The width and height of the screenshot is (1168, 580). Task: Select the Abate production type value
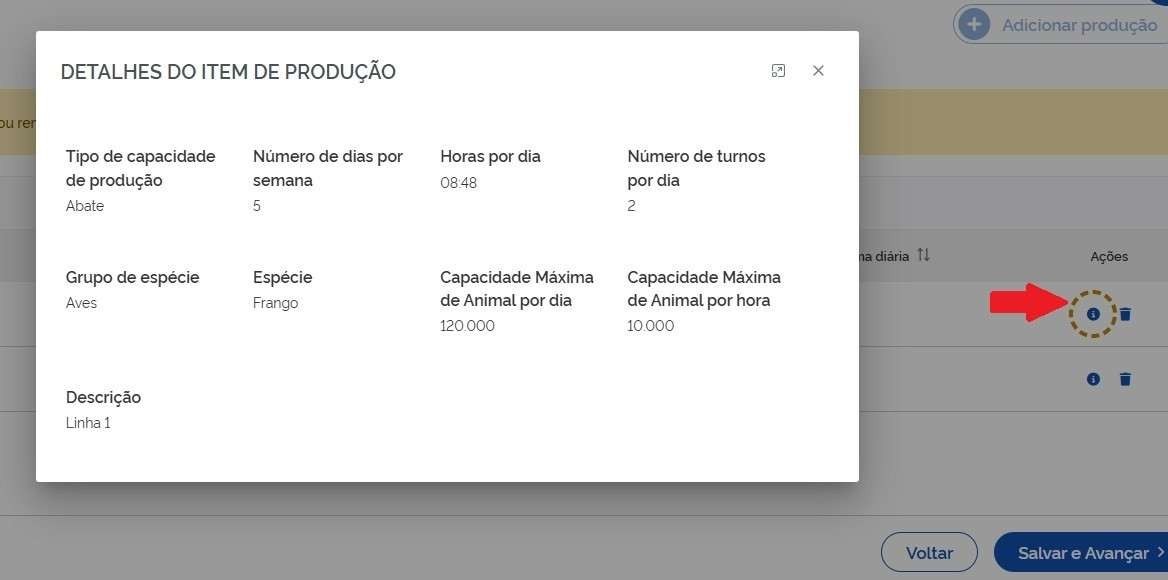85,206
